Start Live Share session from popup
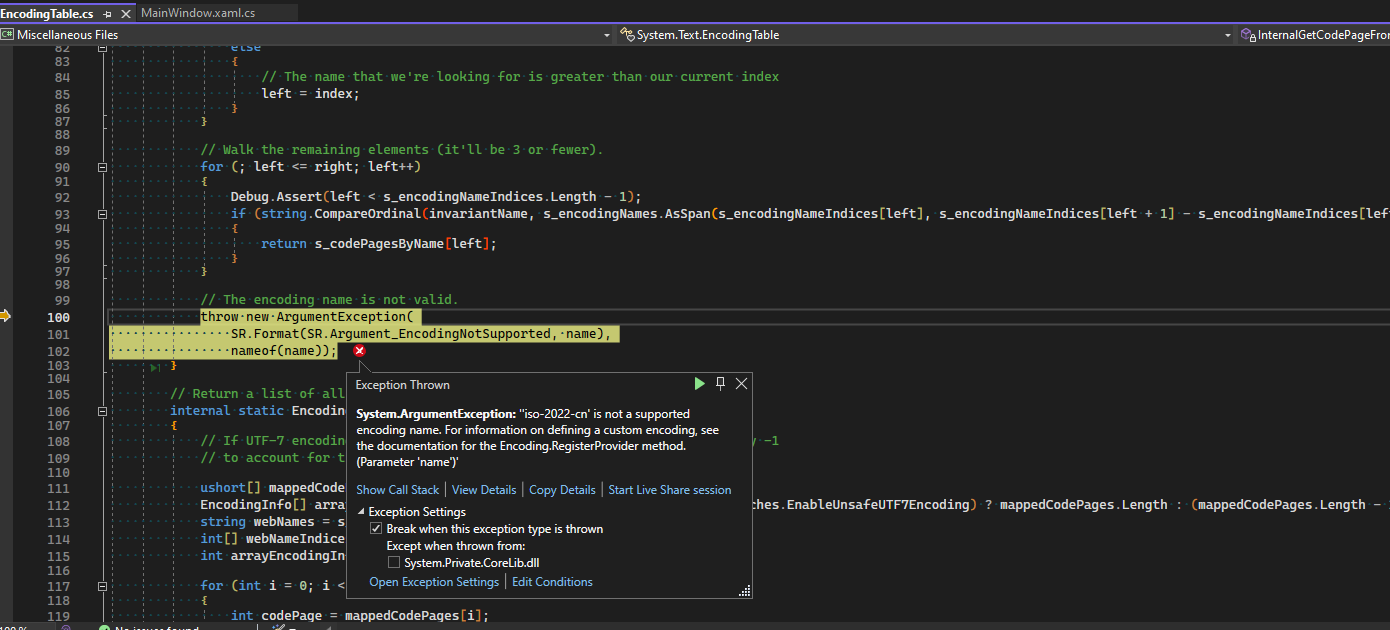This screenshot has width=1390, height=630. pyautogui.click(x=670, y=490)
